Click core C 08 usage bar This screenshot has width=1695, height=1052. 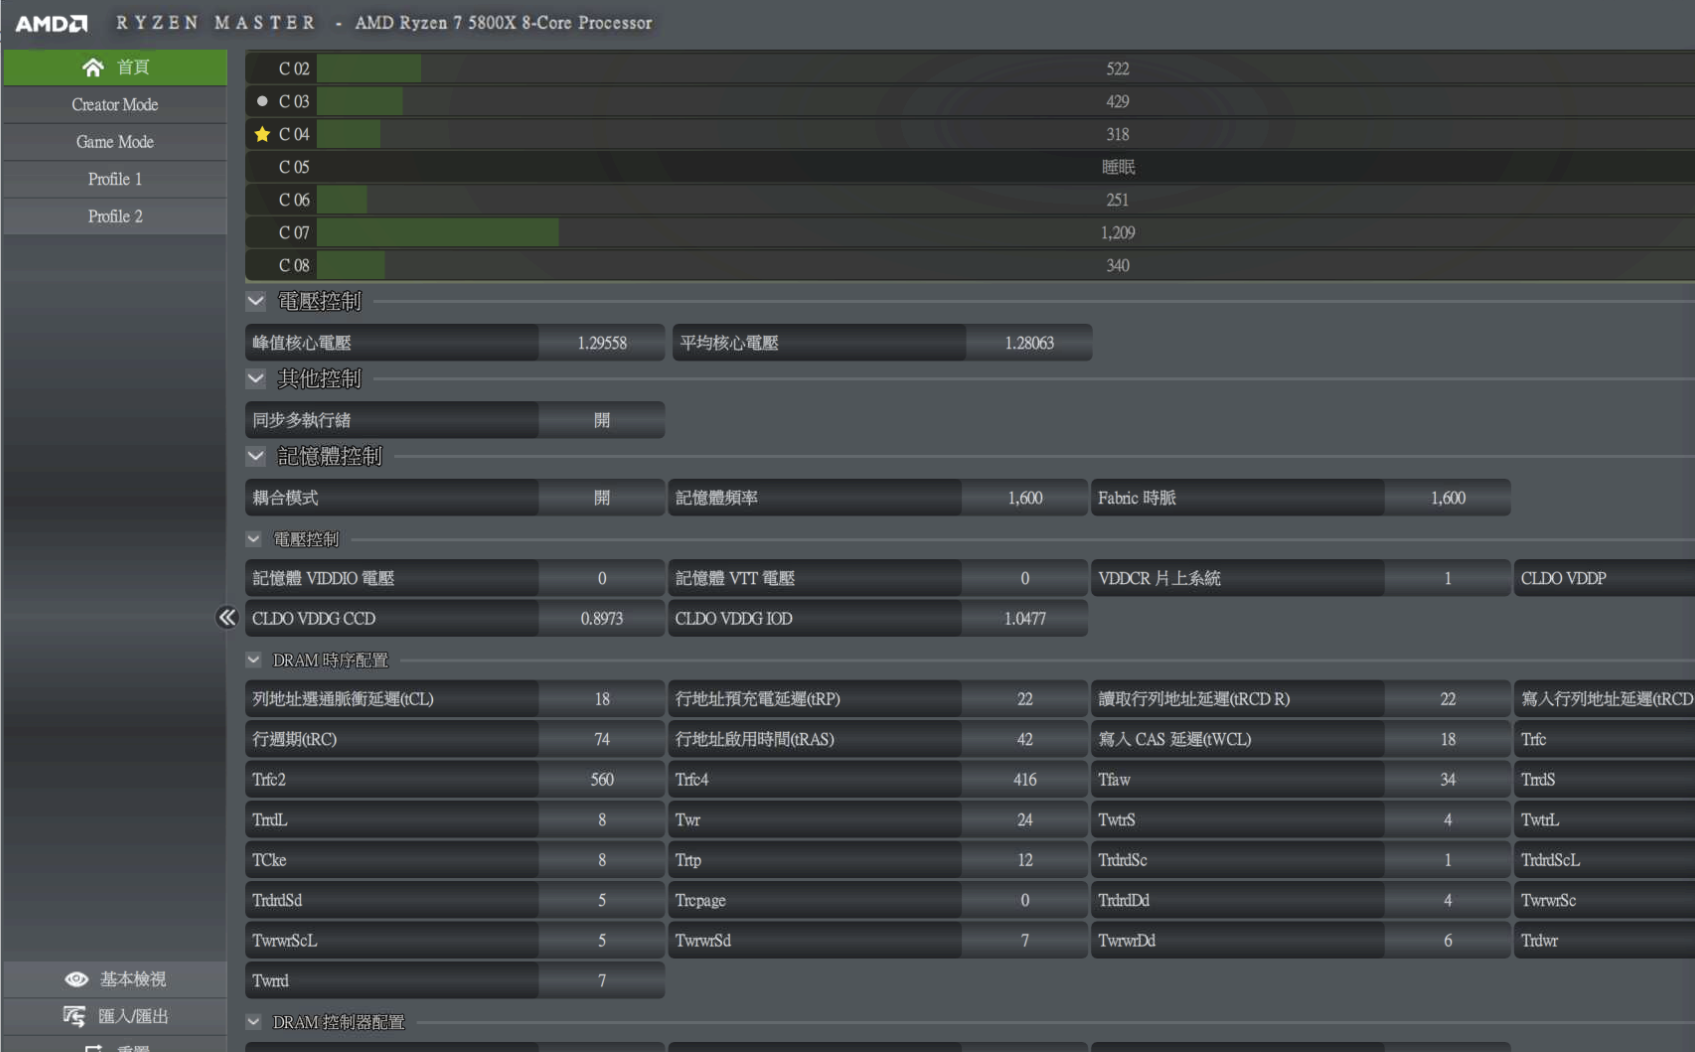(x=351, y=265)
